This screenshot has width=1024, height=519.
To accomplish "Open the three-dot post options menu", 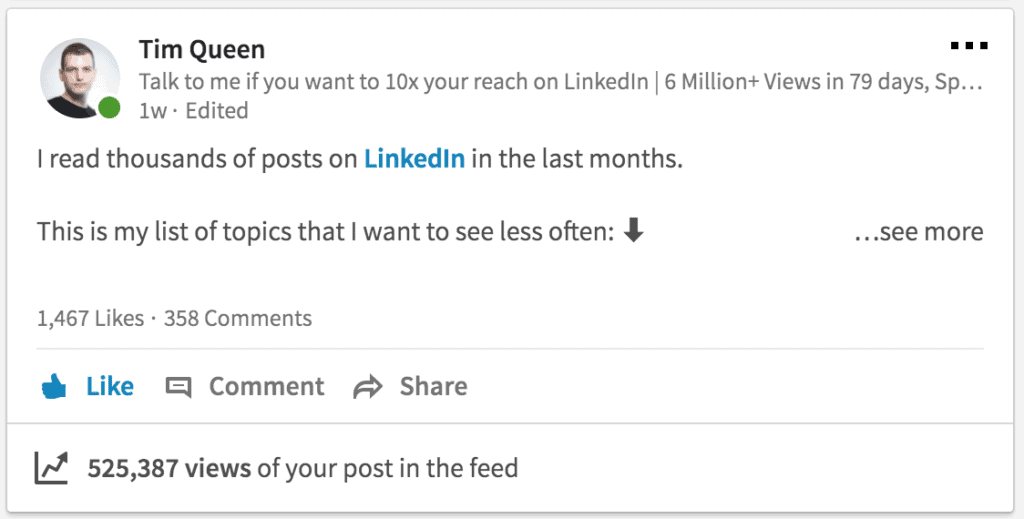I will coord(968,46).
